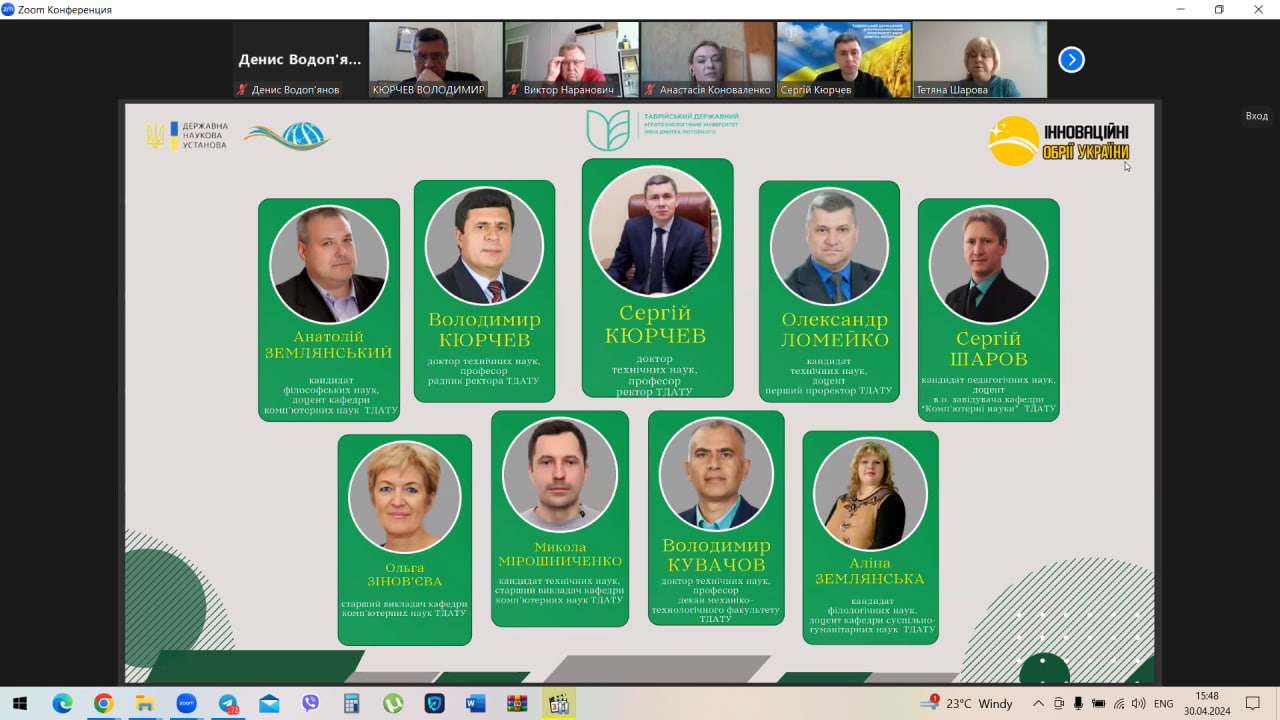Select Виктор Наранович video thumbnail
Screen dimensions: 1280x720
pos(571,60)
